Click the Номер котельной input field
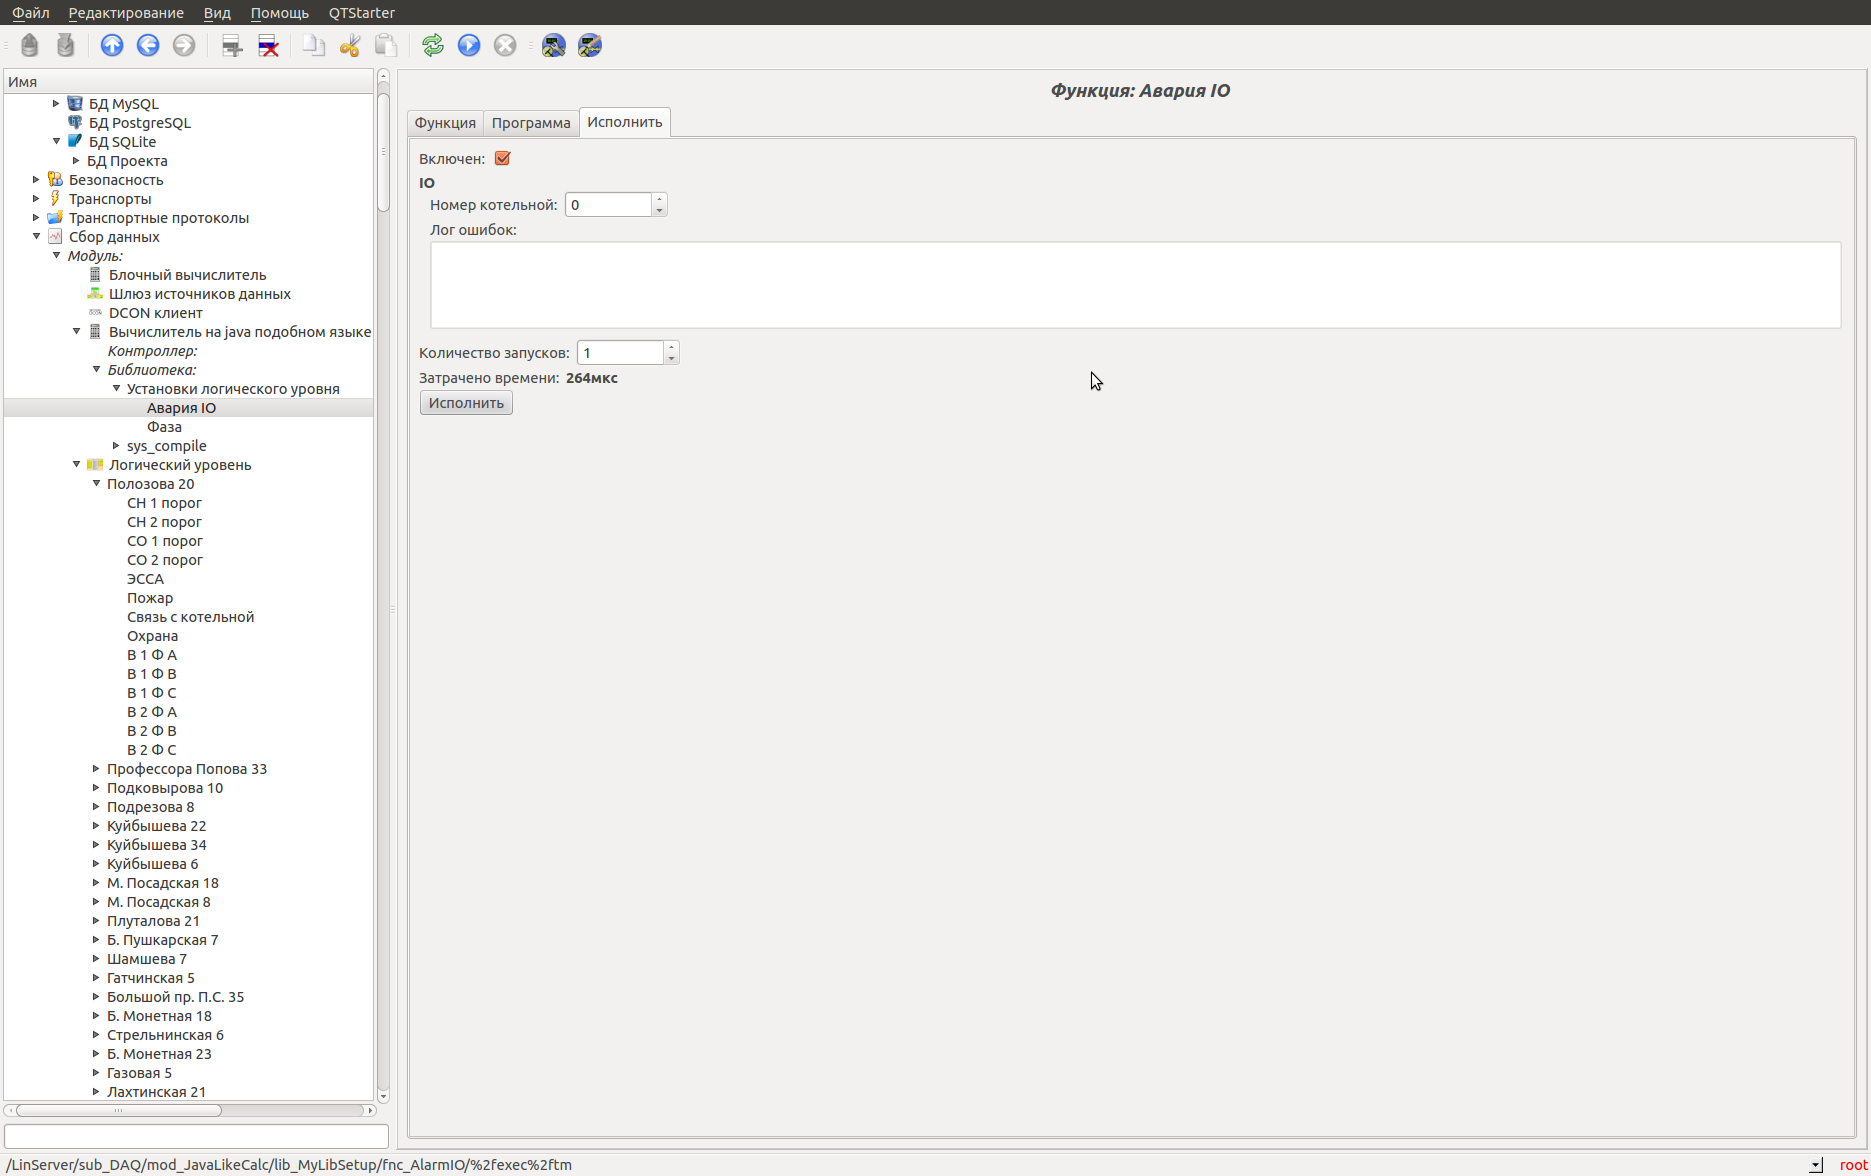The image size is (1871, 1176). [x=608, y=205]
